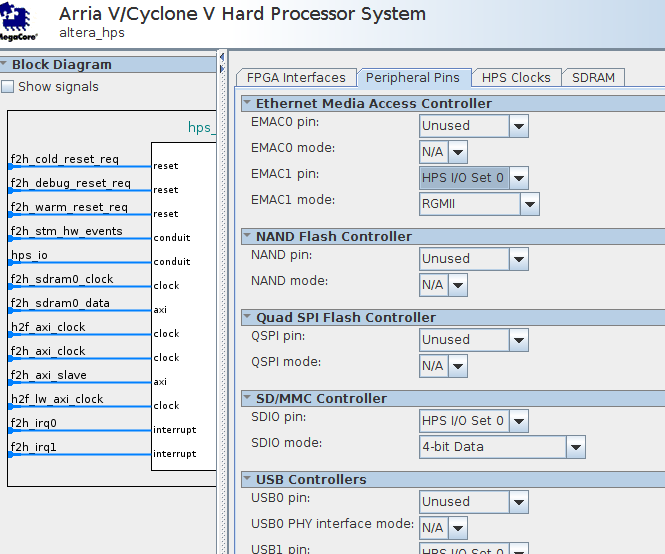665x554 pixels.
Task: Open the NAND pin dropdown
Action: [x=474, y=259]
